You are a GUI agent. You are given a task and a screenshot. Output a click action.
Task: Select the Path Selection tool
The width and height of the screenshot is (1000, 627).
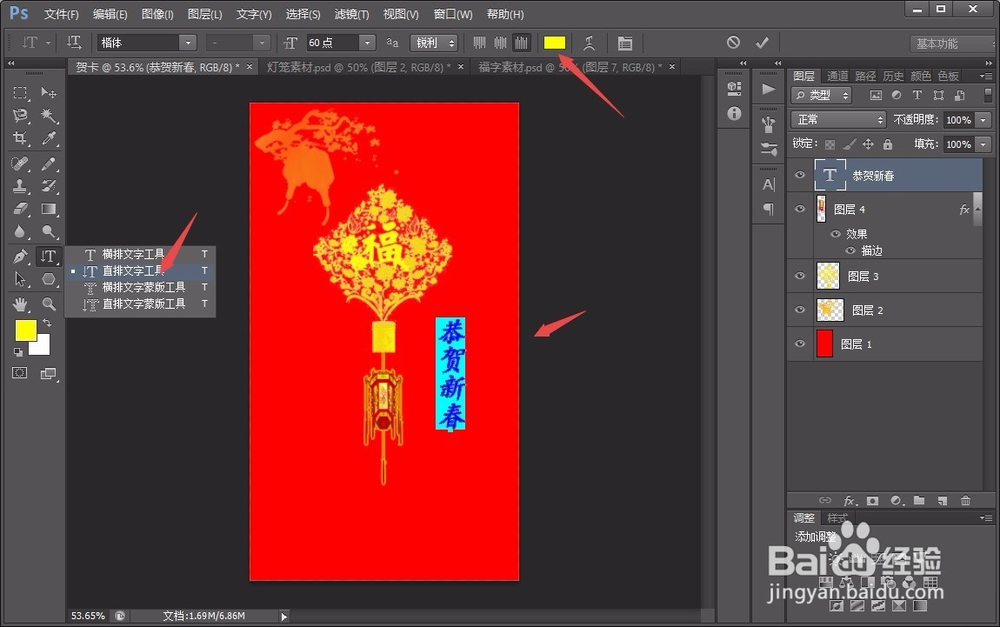click(20, 279)
